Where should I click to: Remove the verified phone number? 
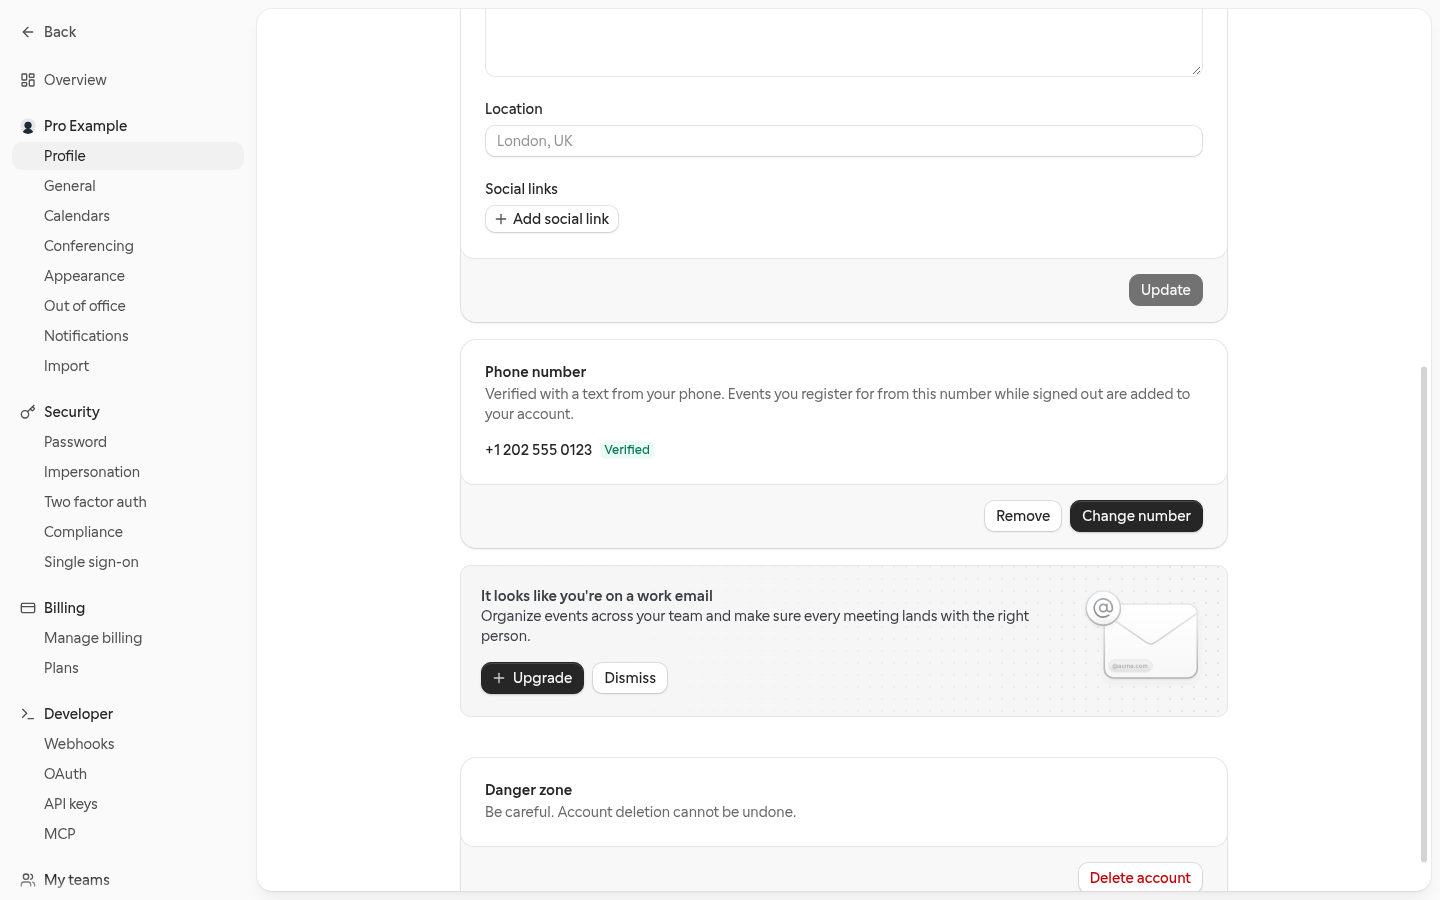point(1022,516)
